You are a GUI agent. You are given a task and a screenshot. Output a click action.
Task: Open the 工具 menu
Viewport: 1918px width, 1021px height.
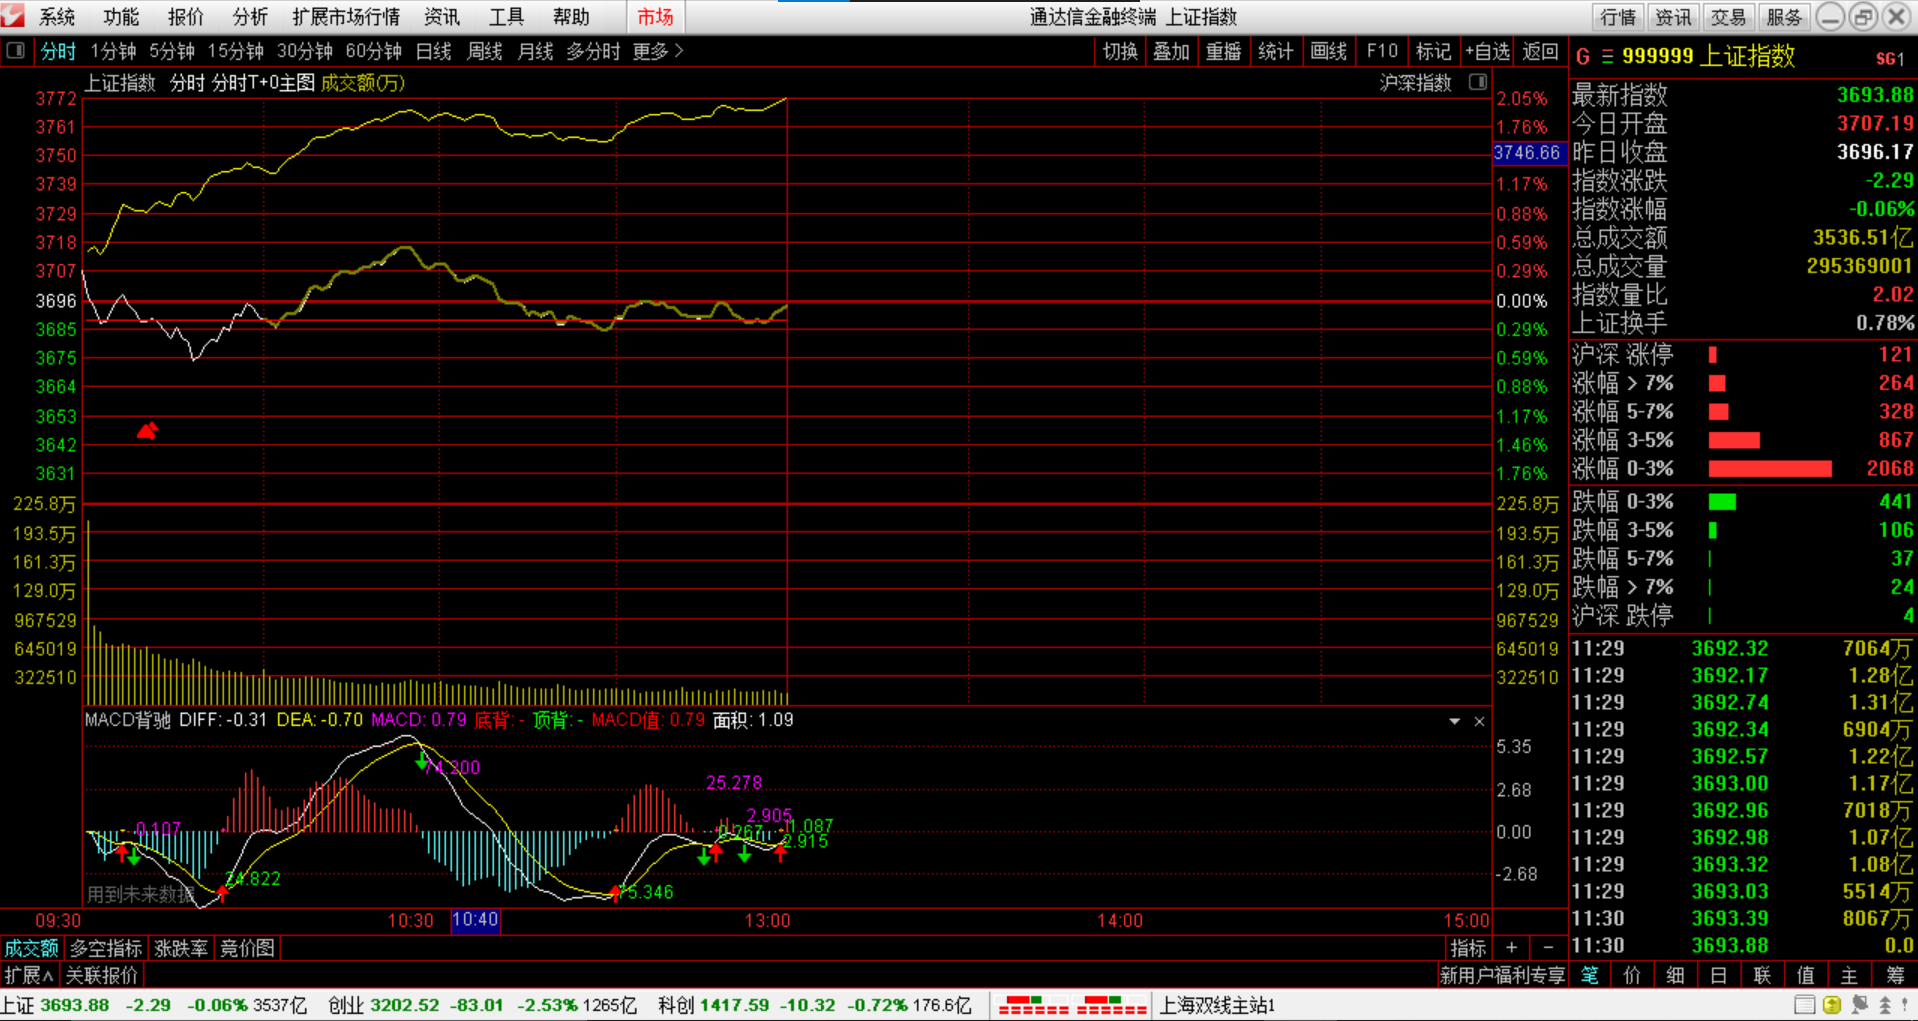click(506, 17)
